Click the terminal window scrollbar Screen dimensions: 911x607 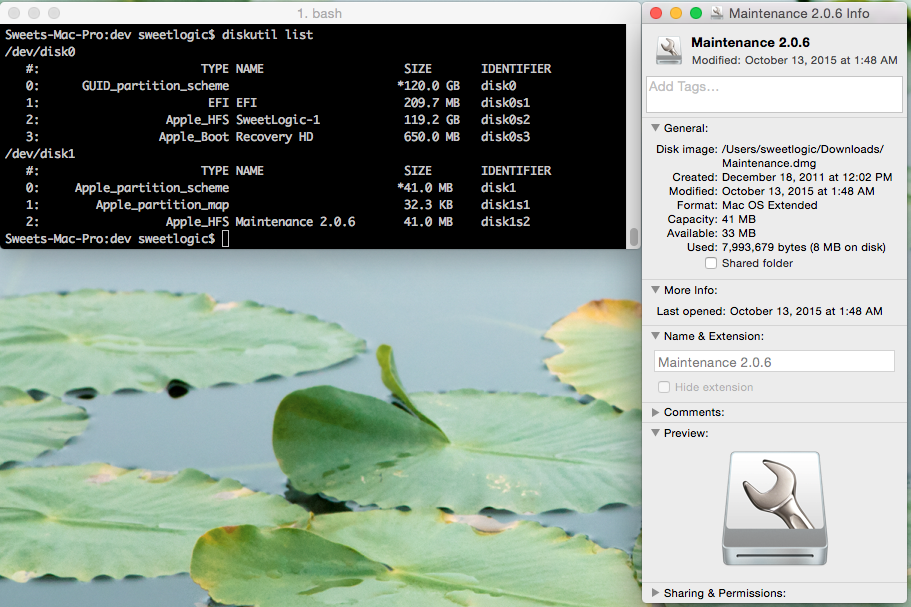pyautogui.click(x=633, y=236)
